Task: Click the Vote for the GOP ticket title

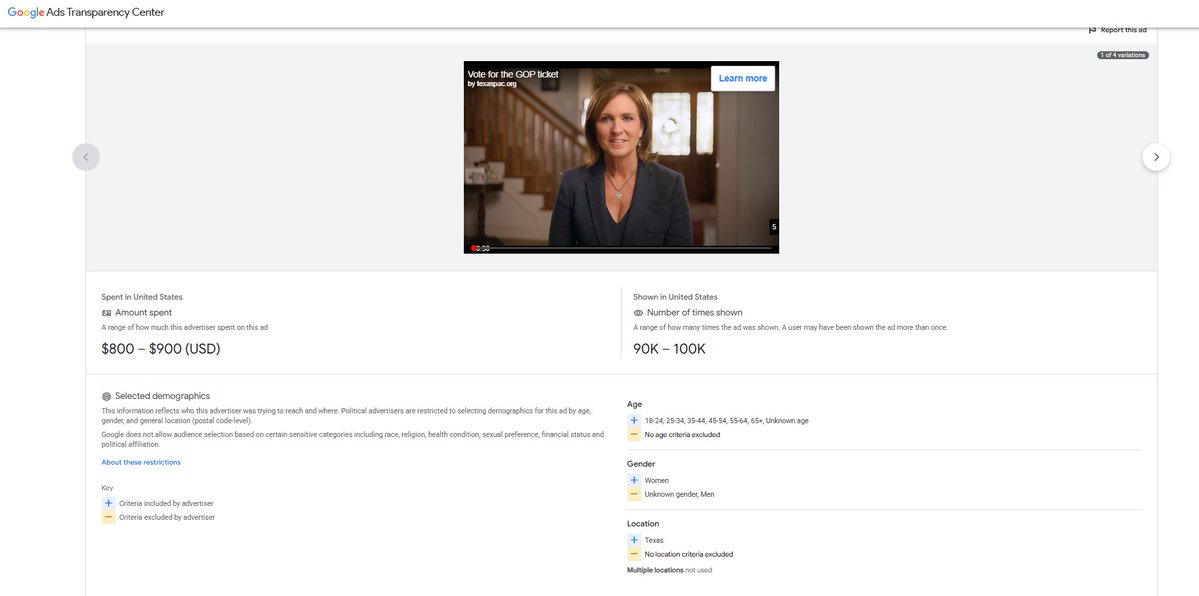Action: pos(512,74)
